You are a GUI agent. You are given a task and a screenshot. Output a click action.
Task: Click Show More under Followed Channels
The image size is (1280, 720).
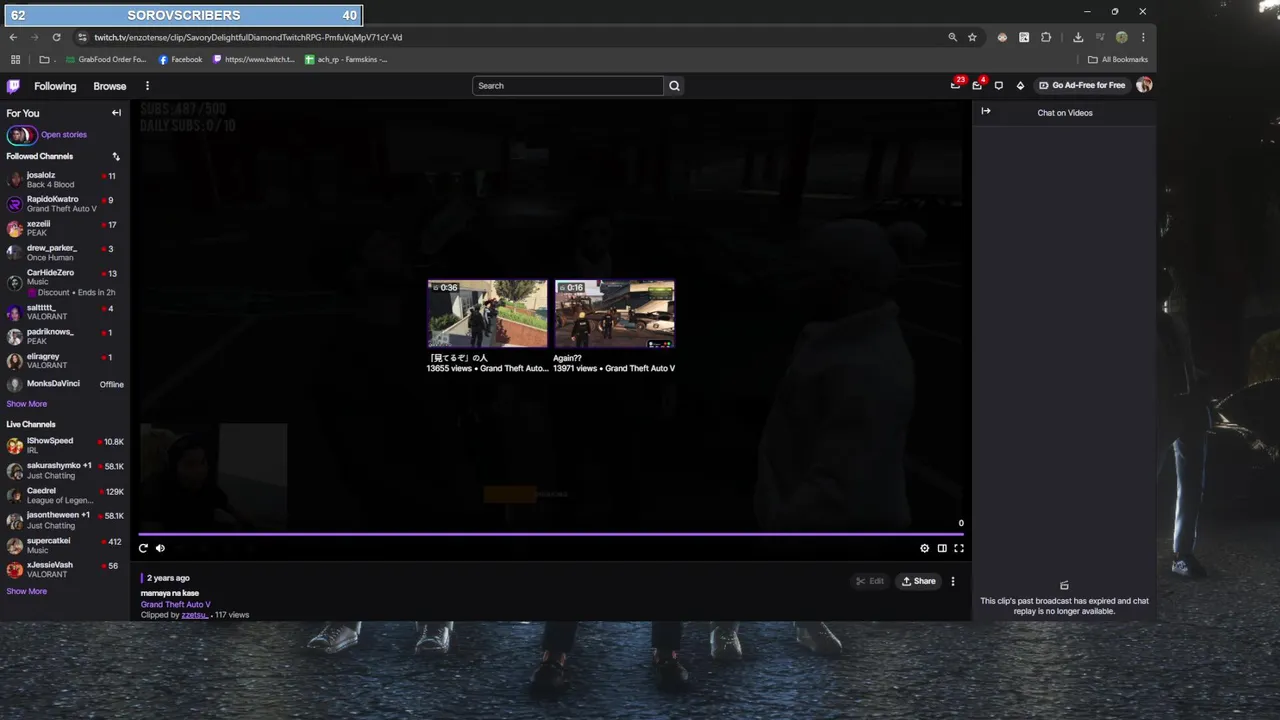coord(27,404)
